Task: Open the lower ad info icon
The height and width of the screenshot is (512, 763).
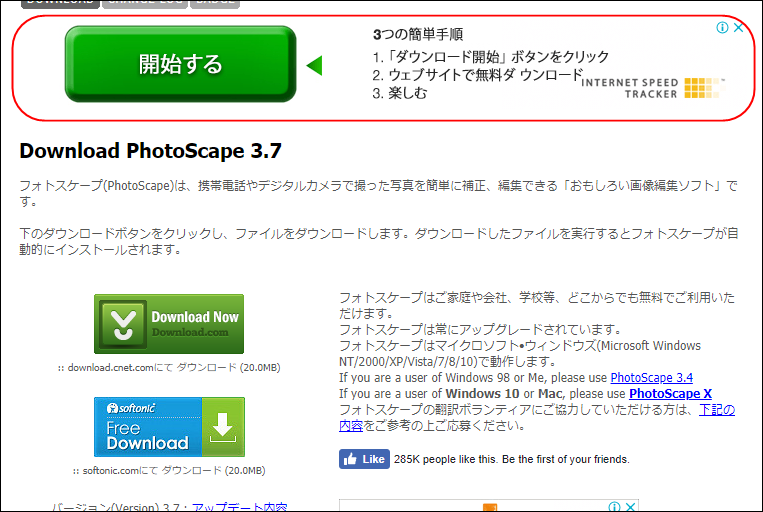Action: [x=615, y=507]
